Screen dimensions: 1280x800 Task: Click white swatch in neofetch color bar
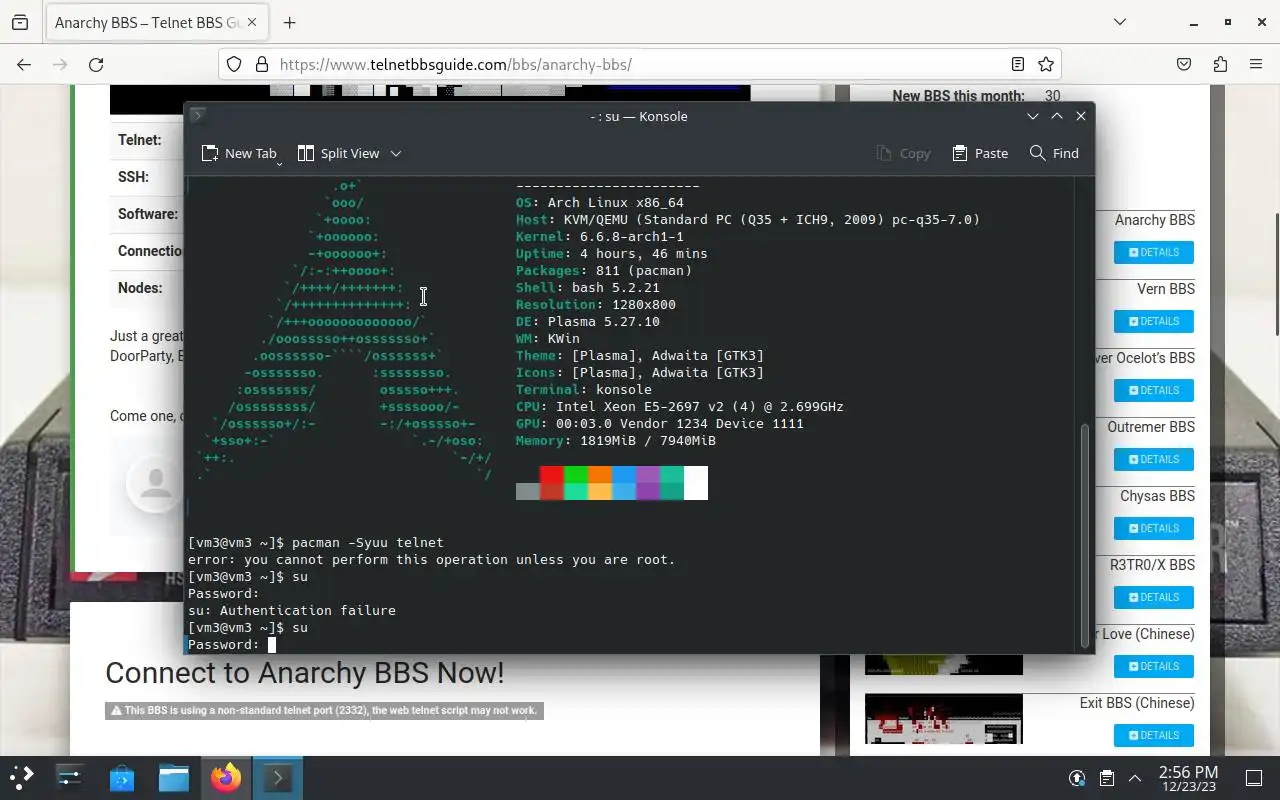696,483
